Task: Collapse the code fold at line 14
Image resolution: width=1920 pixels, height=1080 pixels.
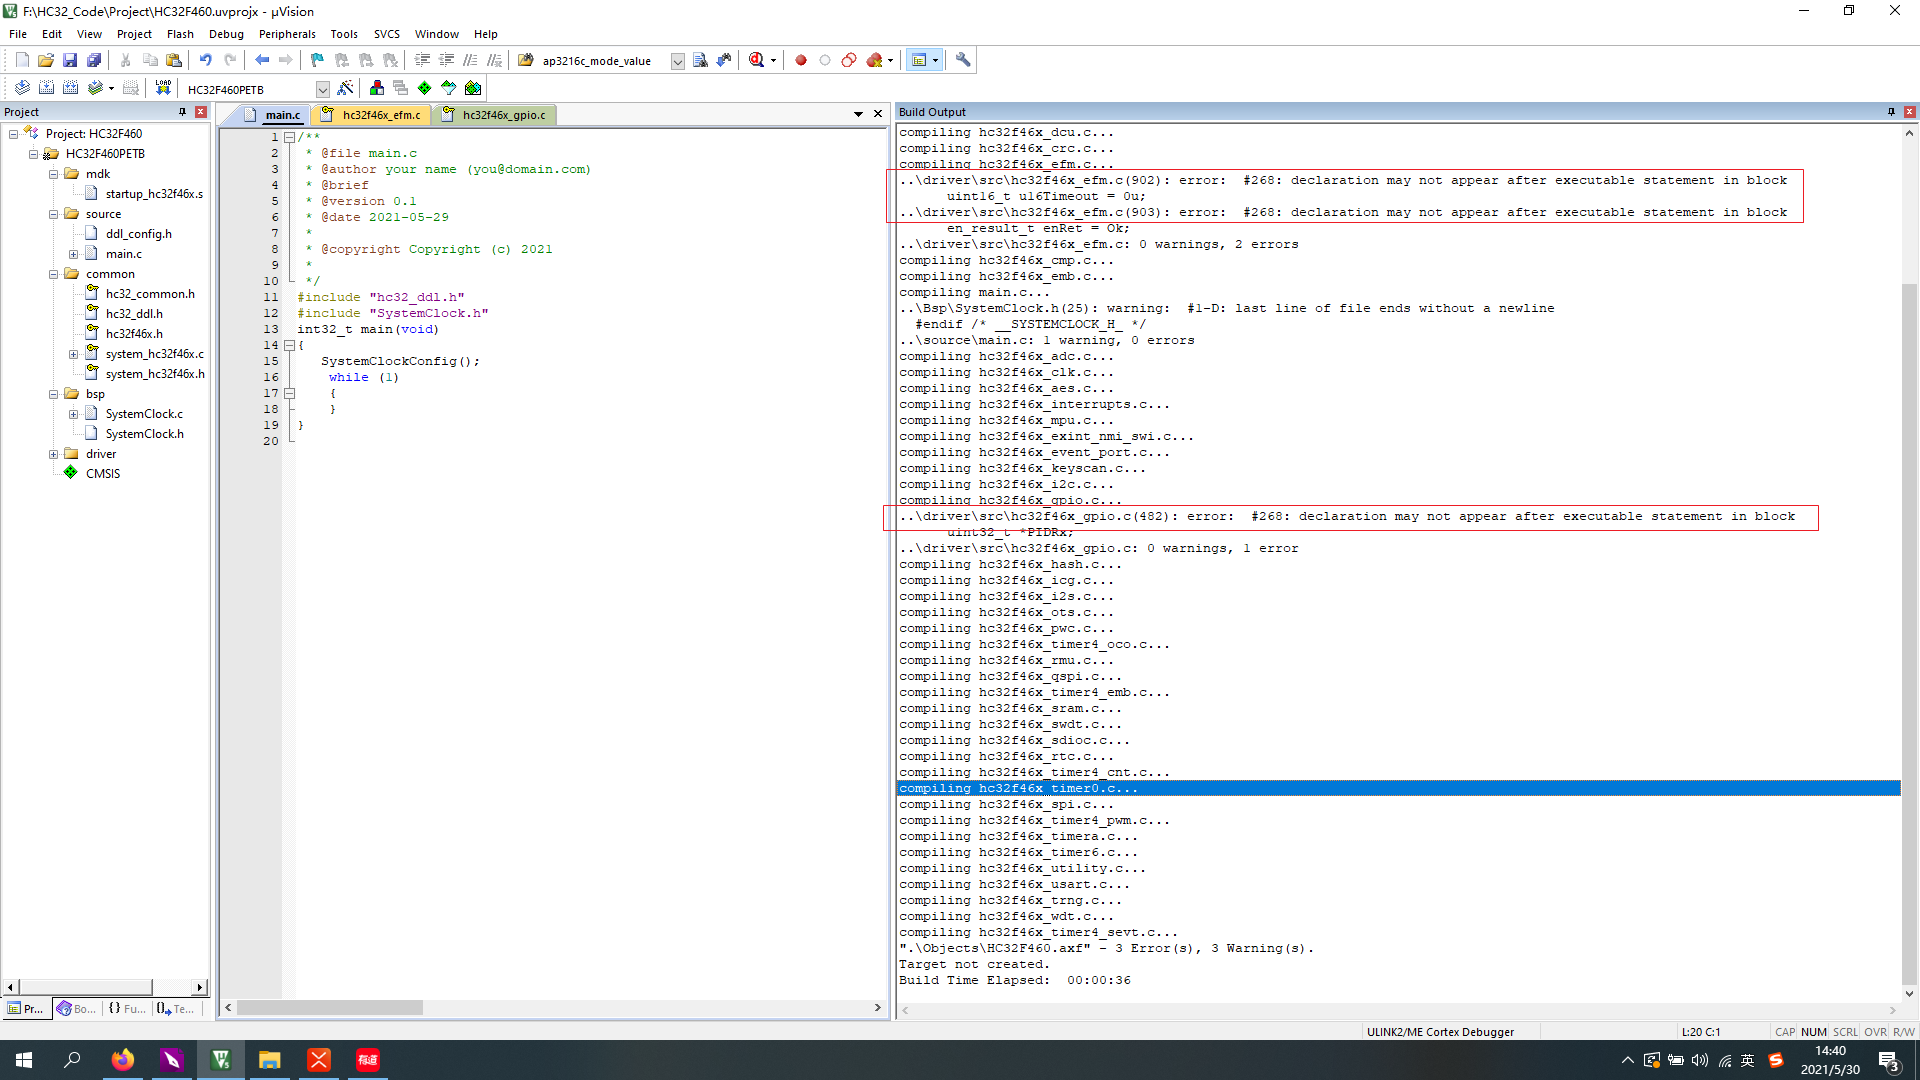Action: point(289,345)
